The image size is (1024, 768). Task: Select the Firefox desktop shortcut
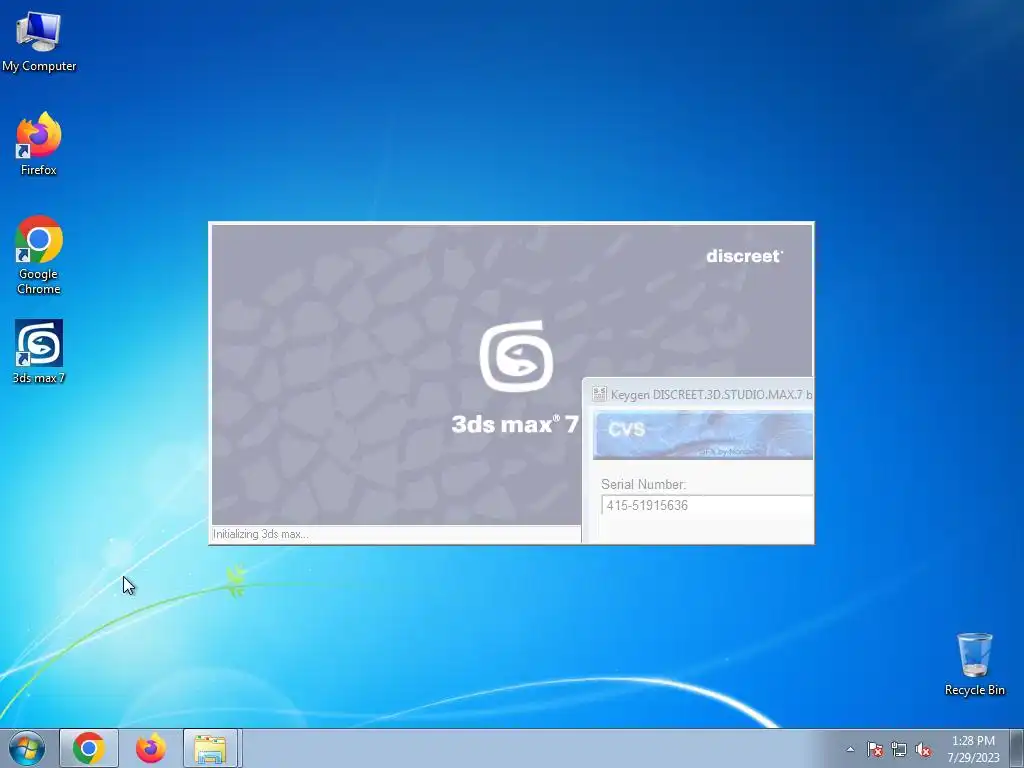point(39,144)
